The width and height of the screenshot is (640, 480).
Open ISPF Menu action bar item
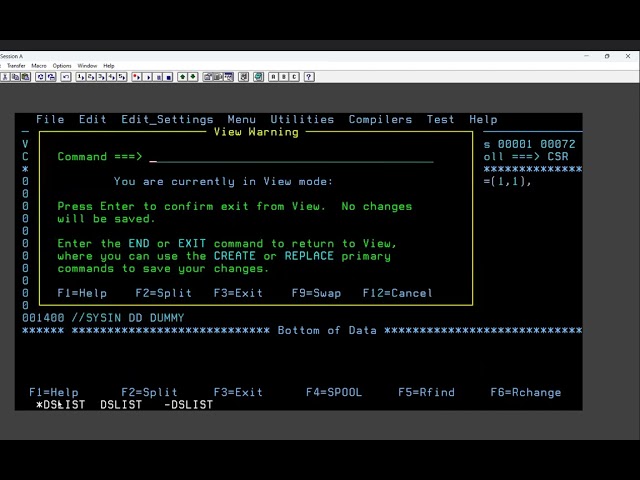(242, 120)
